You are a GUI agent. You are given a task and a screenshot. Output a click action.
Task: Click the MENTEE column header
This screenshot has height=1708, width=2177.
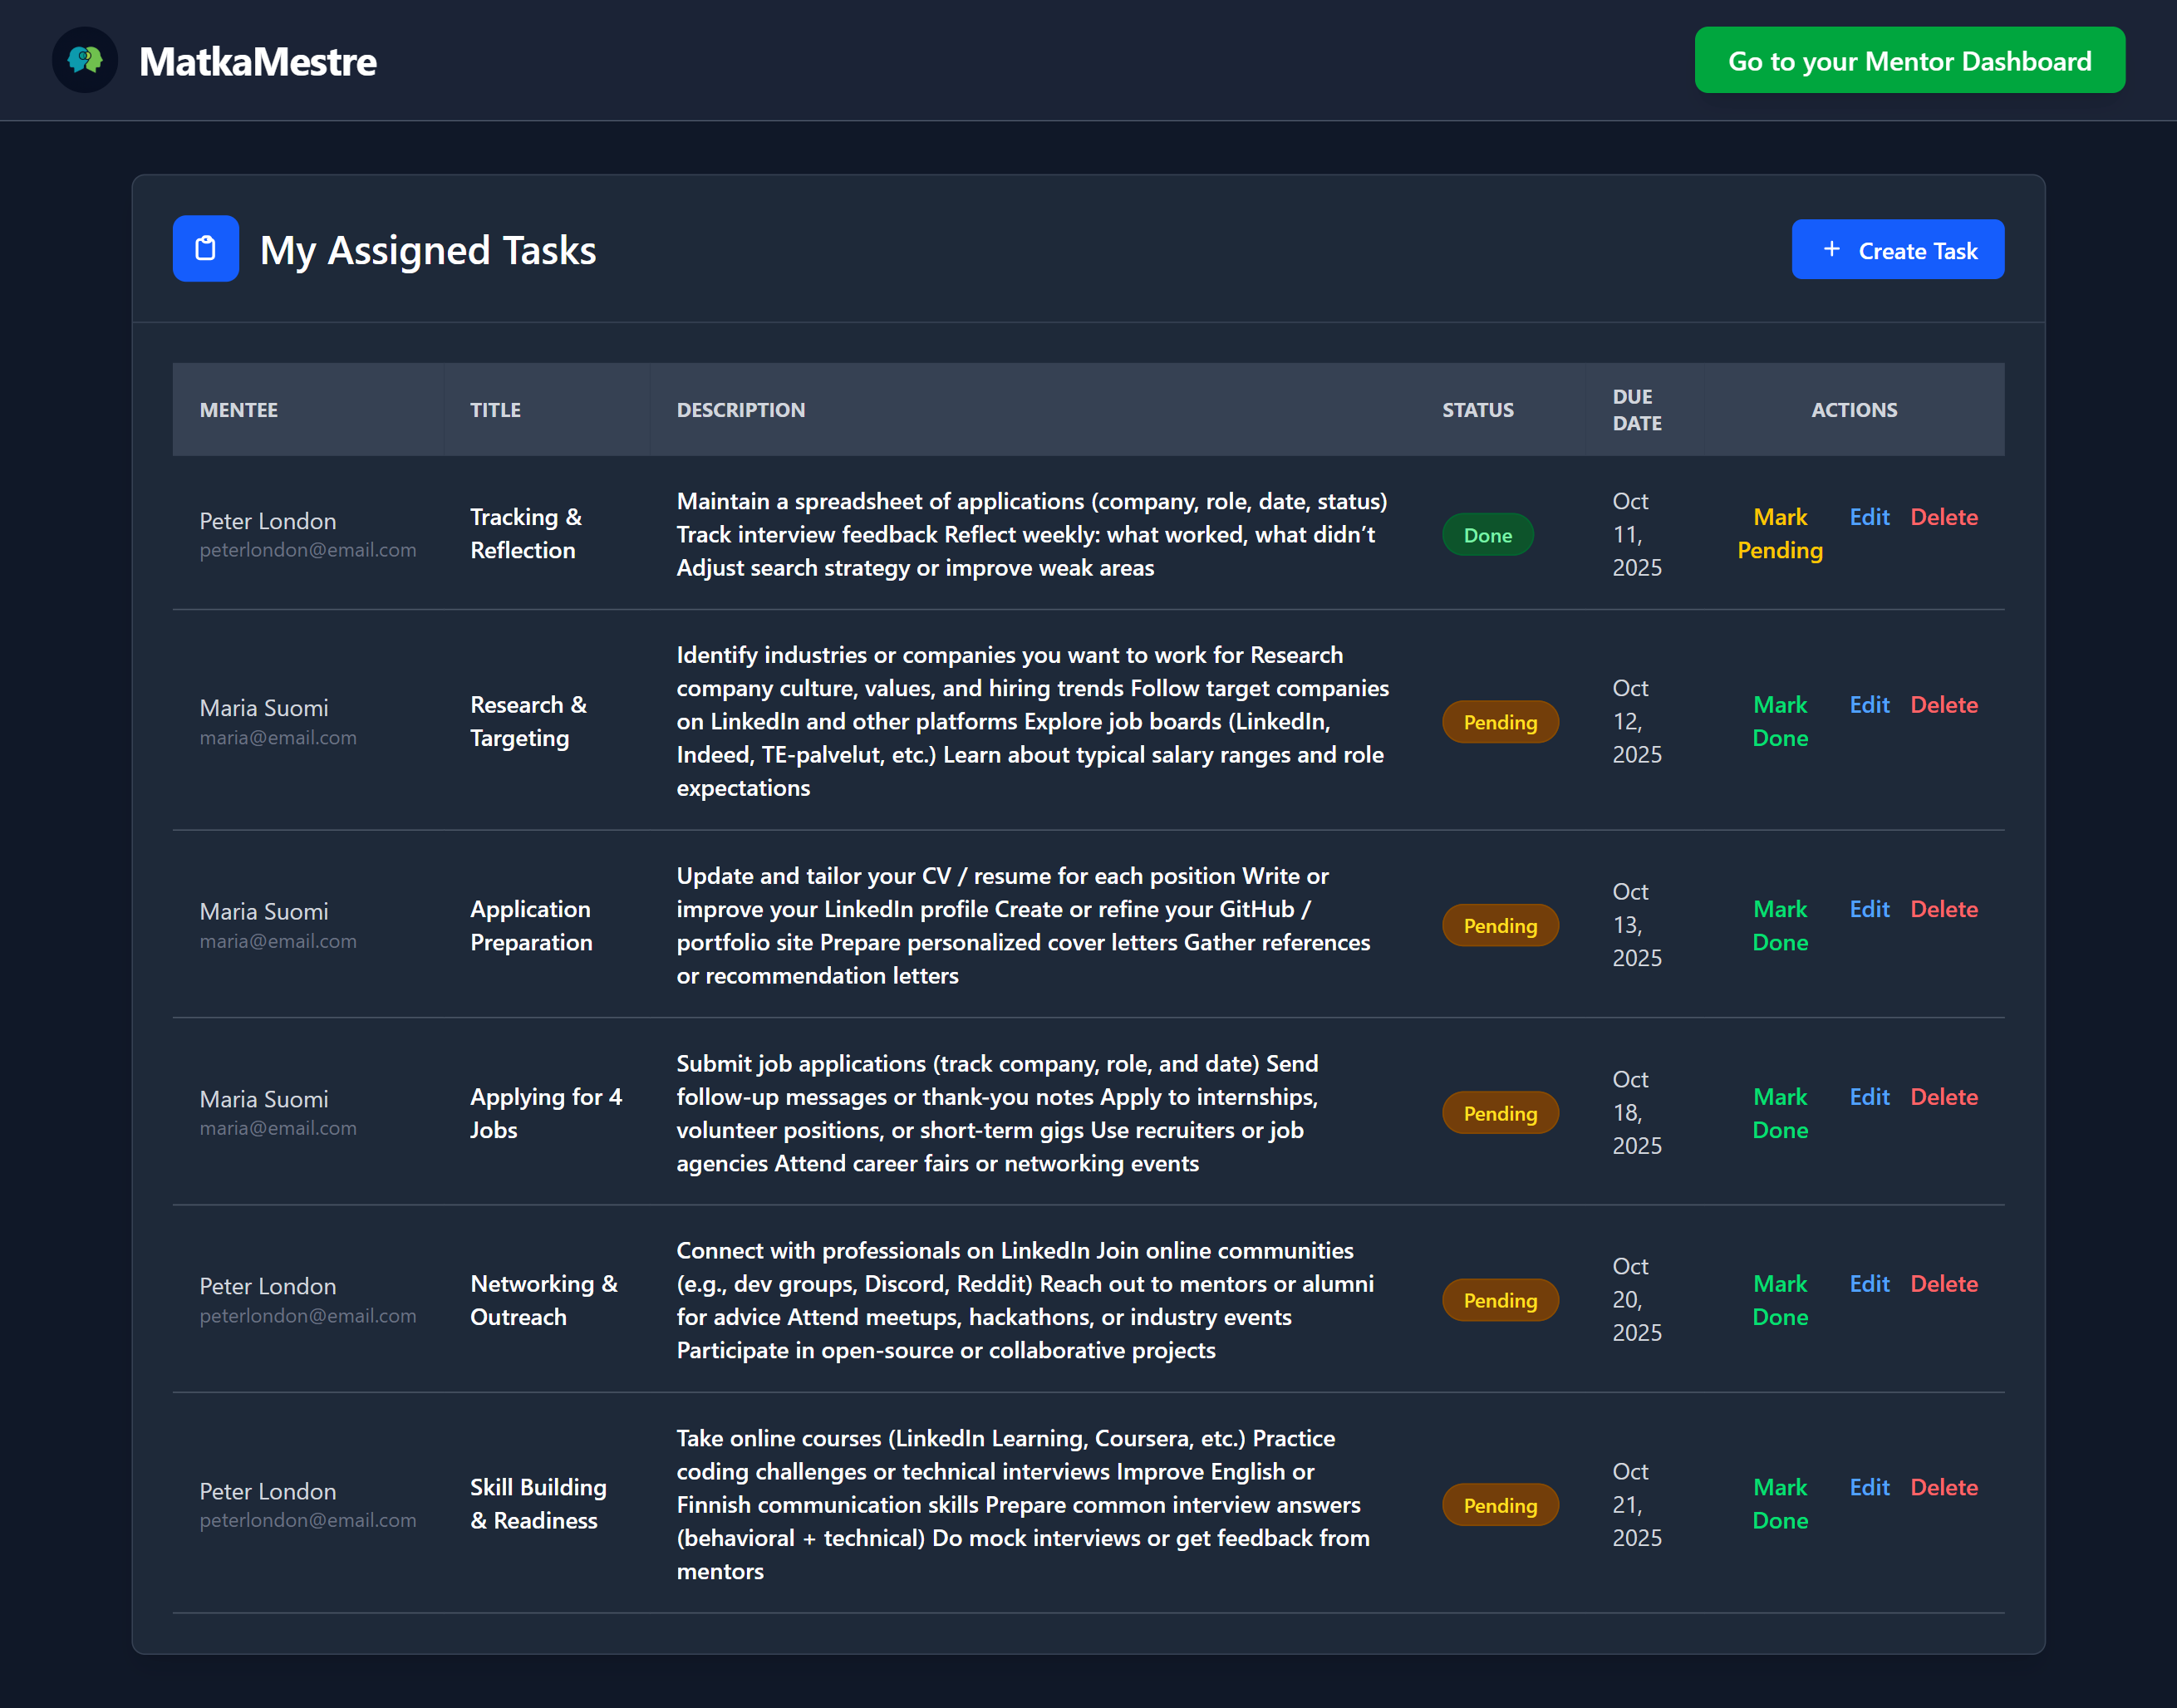[x=239, y=410]
